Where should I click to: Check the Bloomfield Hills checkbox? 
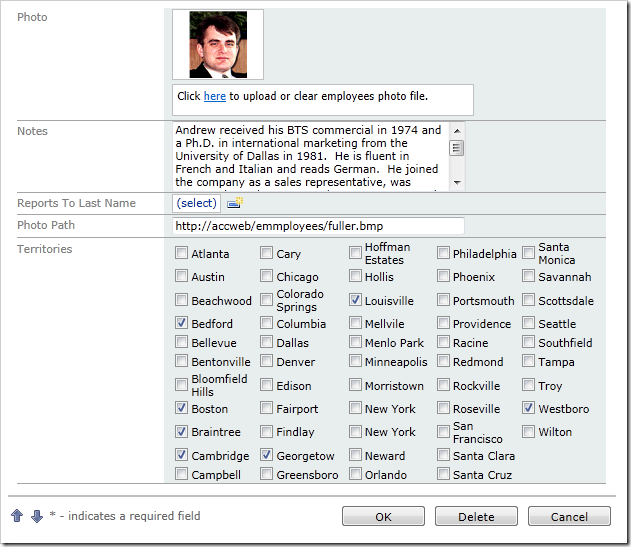pyautogui.click(x=181, y=384)
